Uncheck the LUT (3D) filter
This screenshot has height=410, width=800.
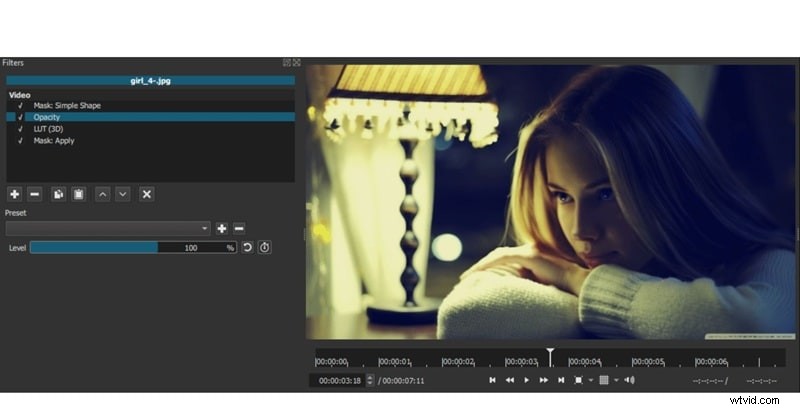tap(20, 129)
